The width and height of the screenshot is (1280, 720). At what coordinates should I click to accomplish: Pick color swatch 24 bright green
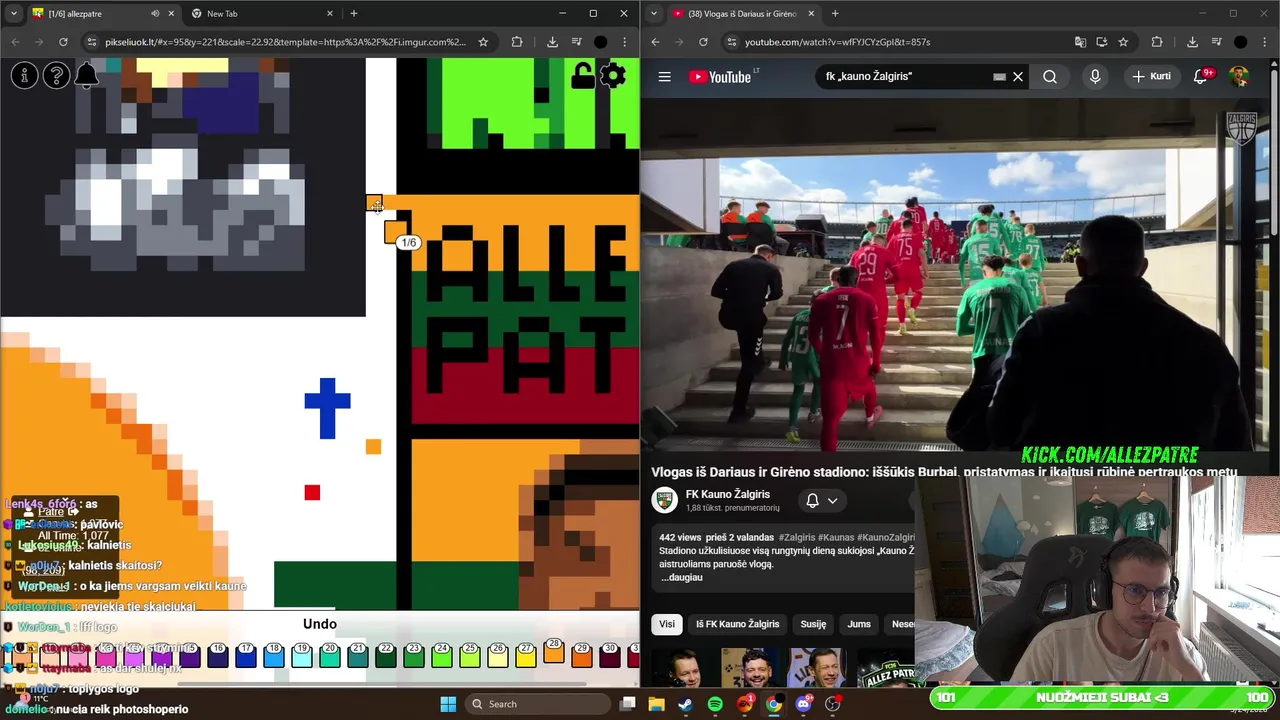pos(442,655)
